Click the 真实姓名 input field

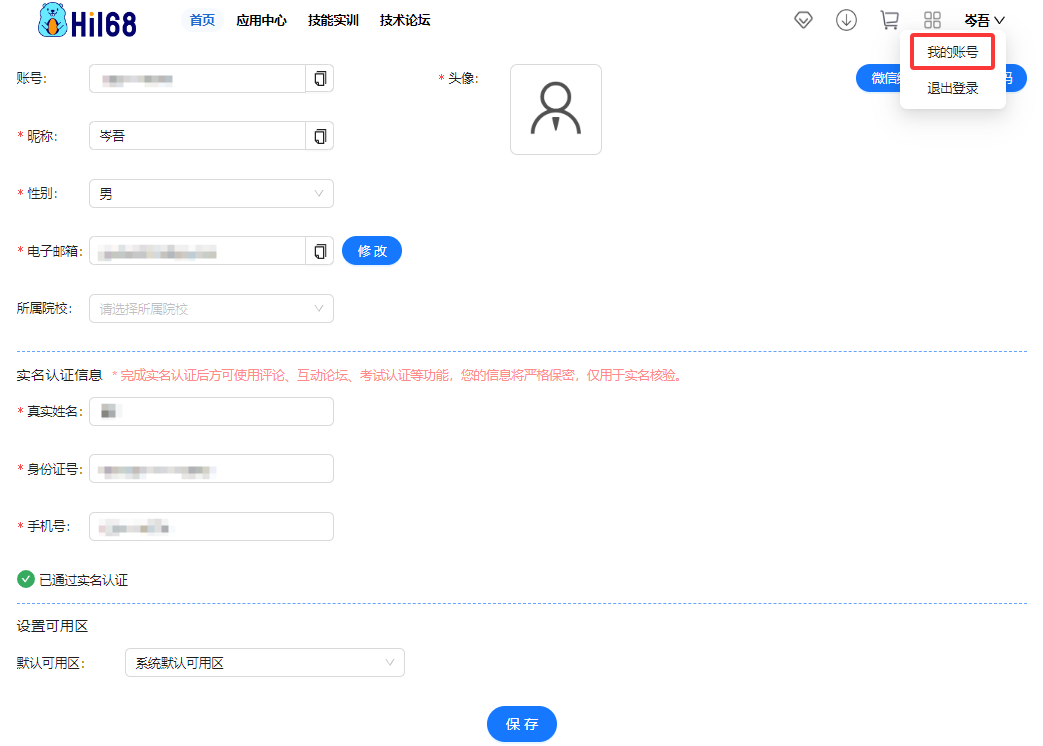[x=211, y=411]
